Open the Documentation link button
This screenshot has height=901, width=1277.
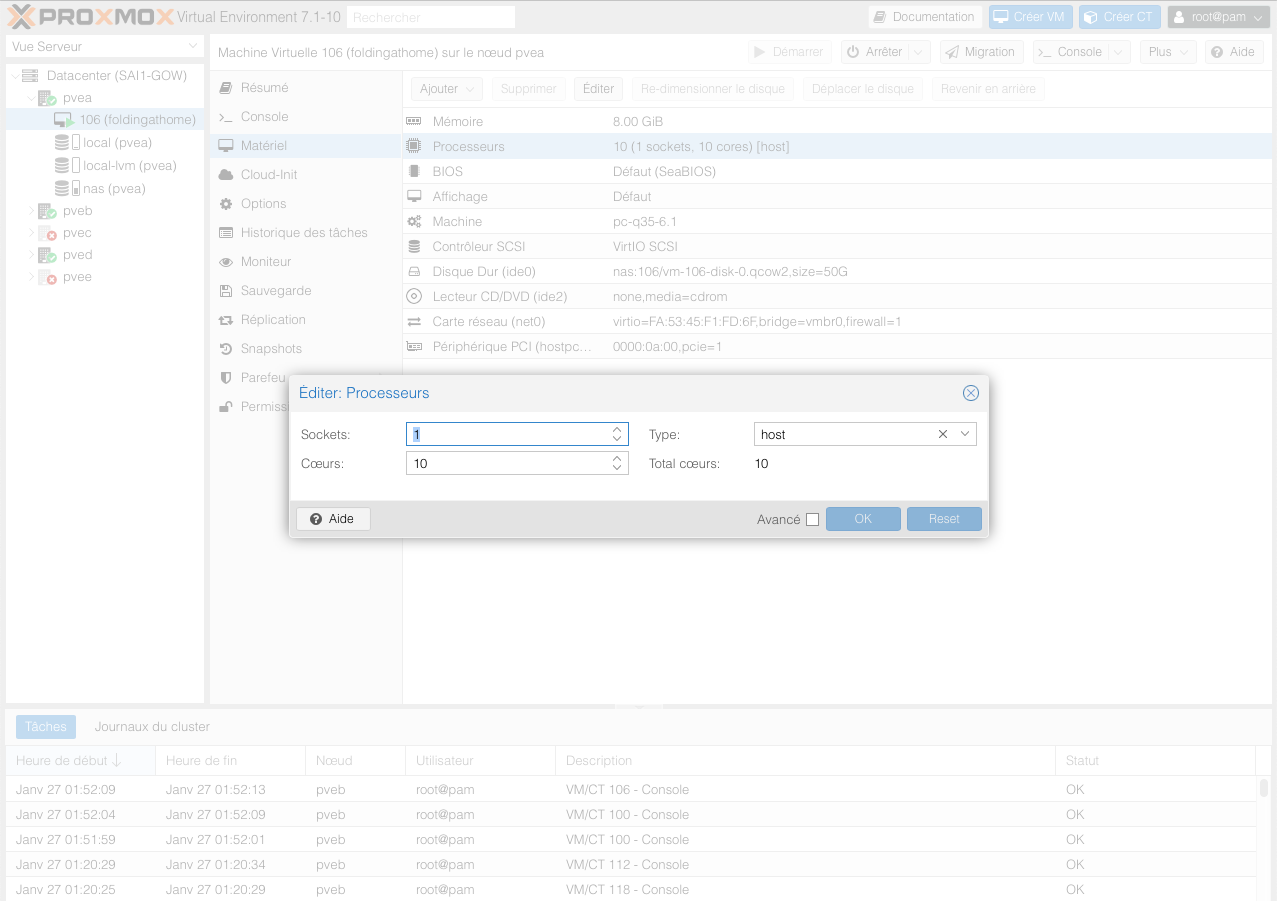point(923,17)
